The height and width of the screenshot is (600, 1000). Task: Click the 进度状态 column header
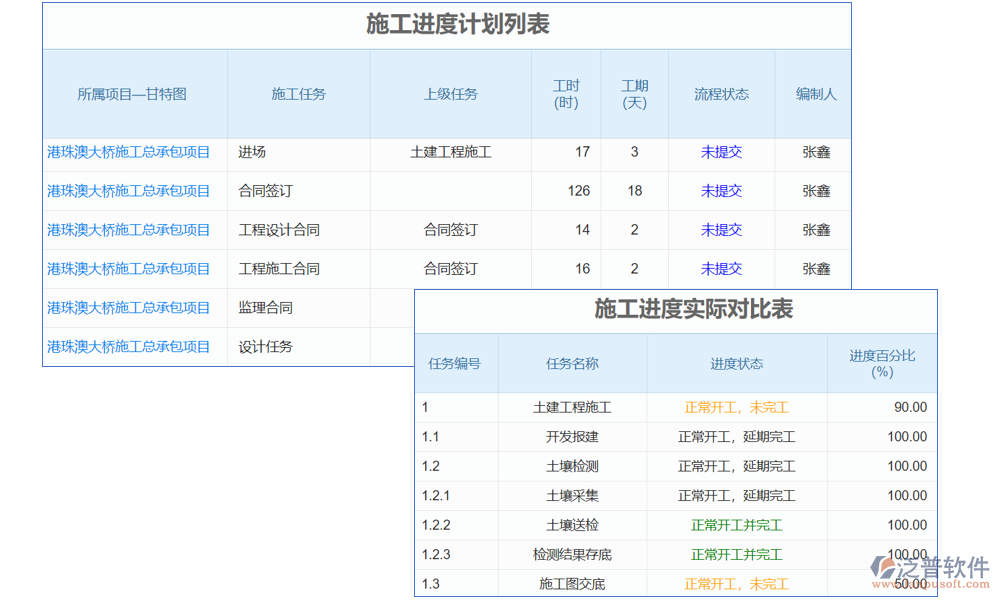pyautogui.click(x=736, y=363)
